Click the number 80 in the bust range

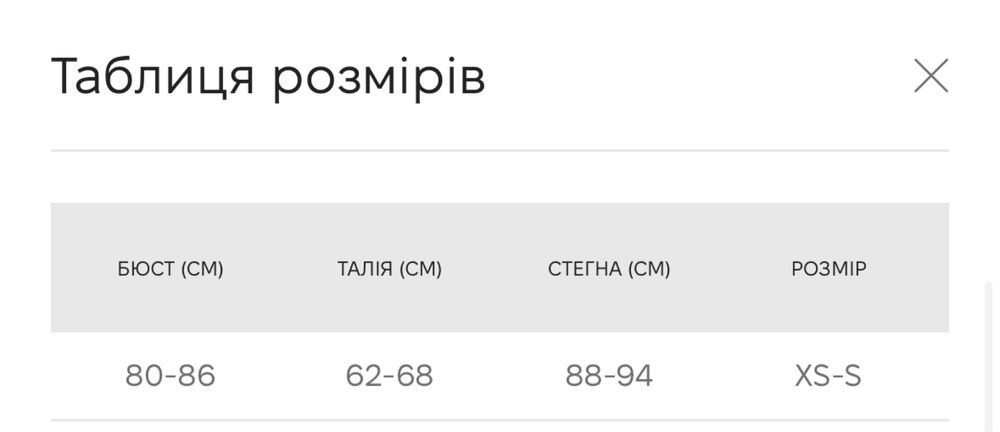pos(144,376)
